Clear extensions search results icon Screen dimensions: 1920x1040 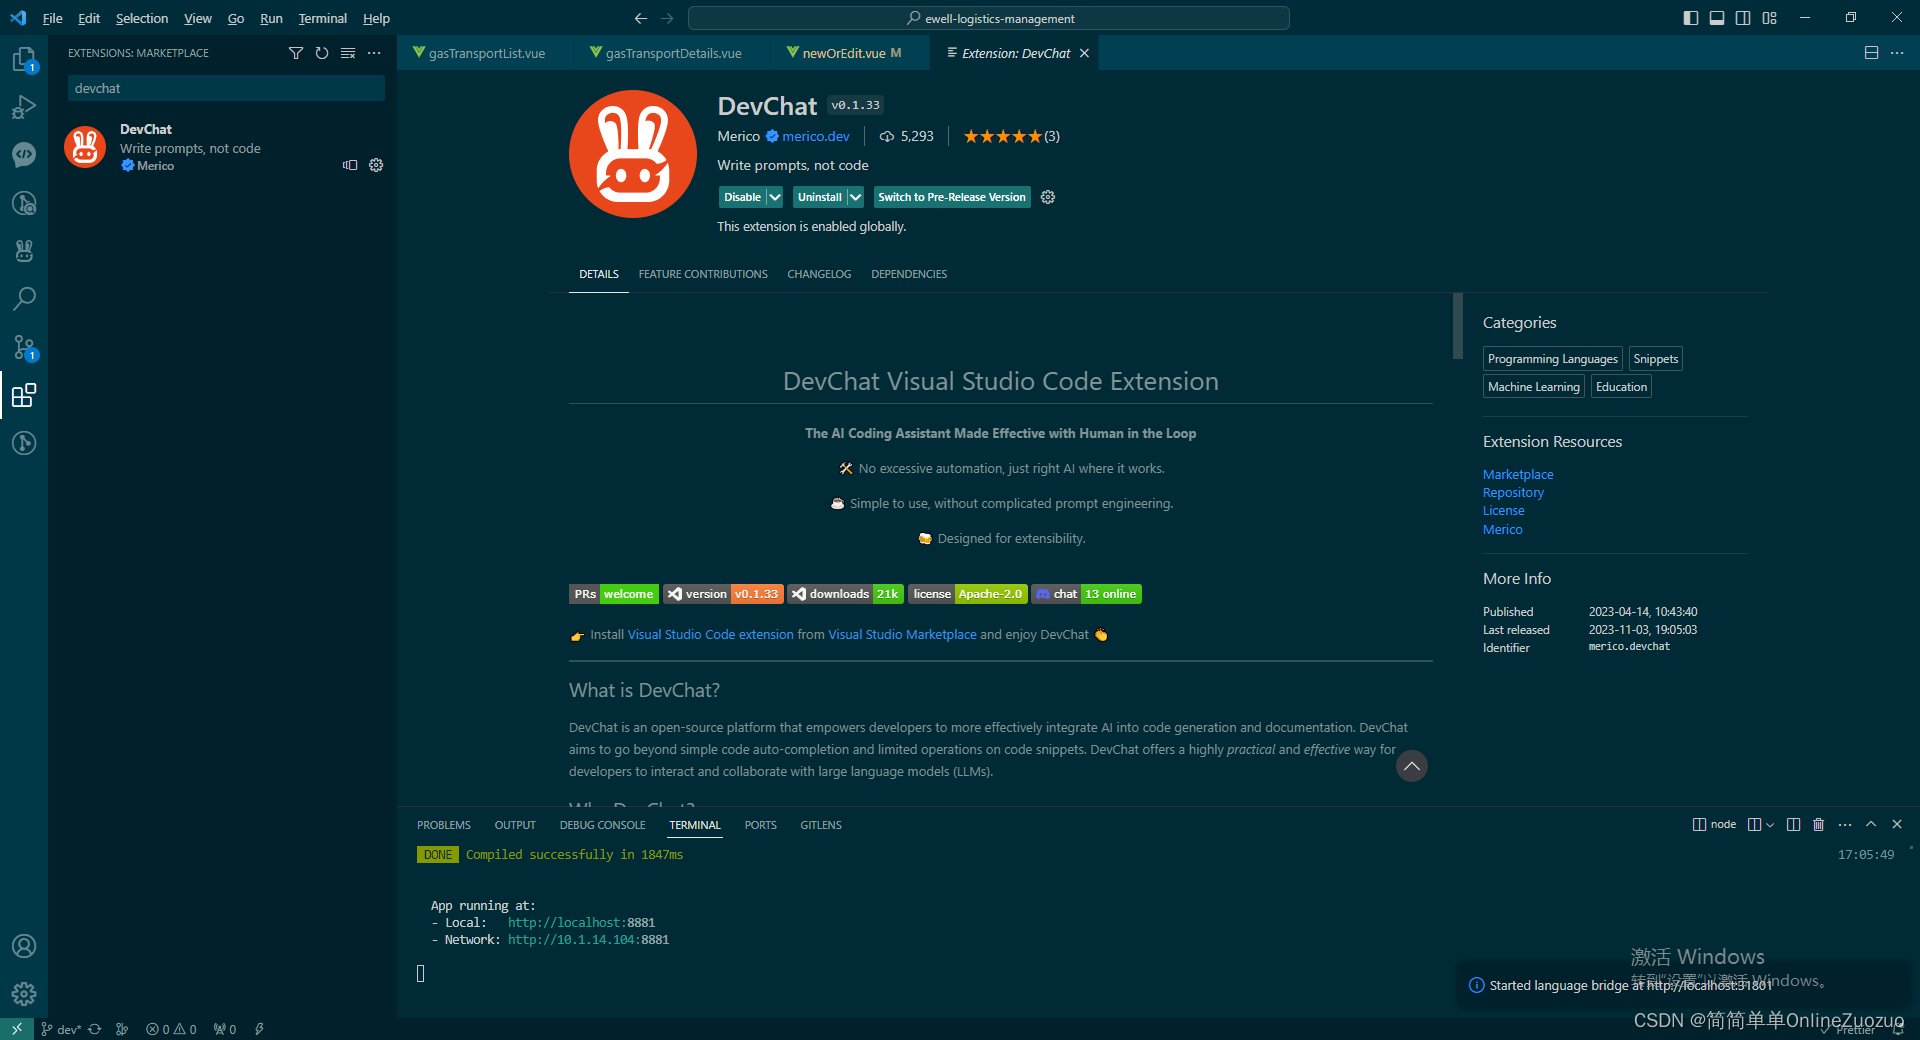coord(348,53)
